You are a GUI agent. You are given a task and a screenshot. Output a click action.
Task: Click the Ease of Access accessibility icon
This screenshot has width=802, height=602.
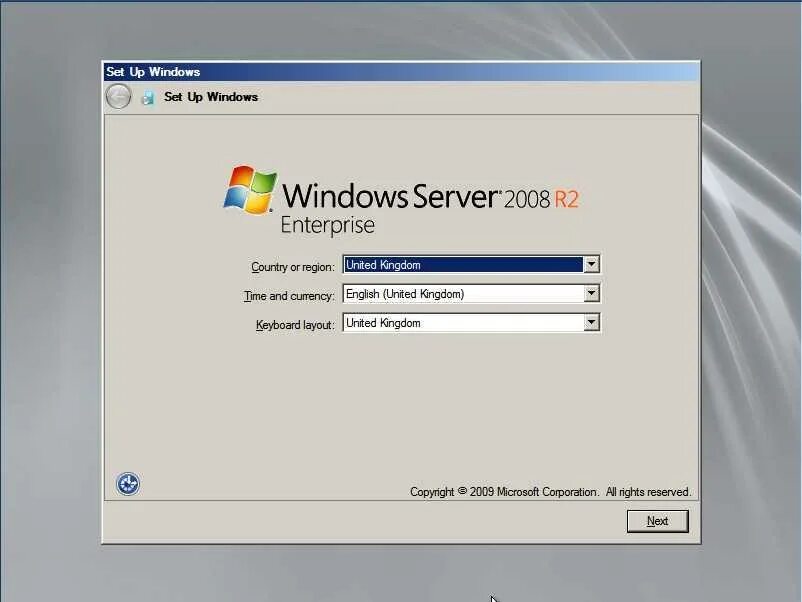127,483
